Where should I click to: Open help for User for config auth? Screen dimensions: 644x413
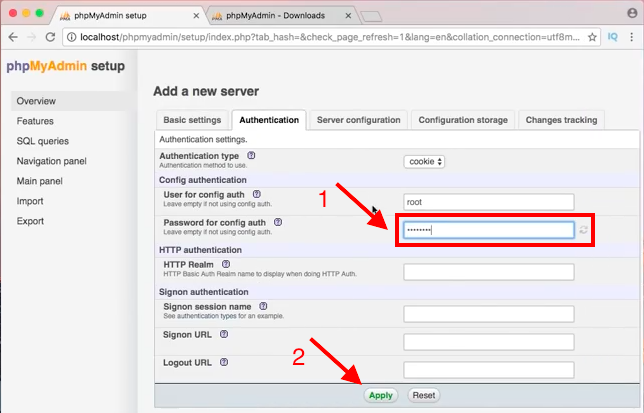click(257, 194)
